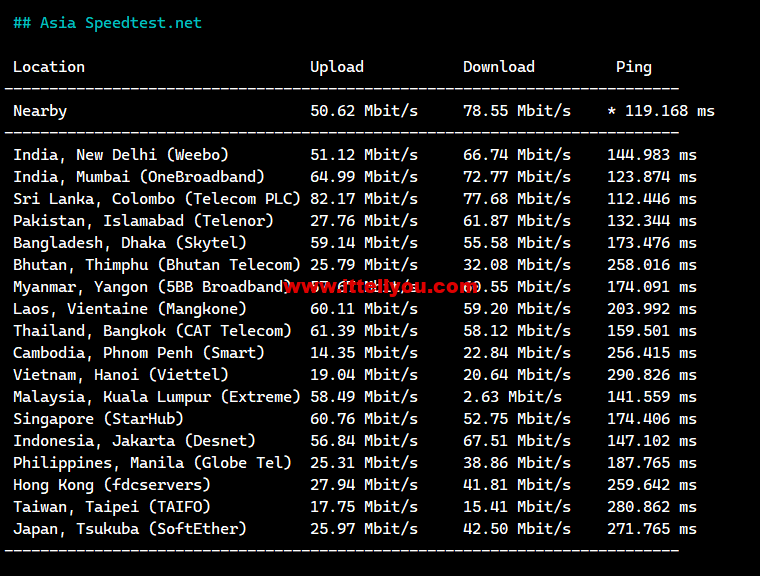Viewport: 760px width, 576px height.
Task: Click Phnom Penh upload 14.35 Mbit/s
Action: (x=364, y=353)
